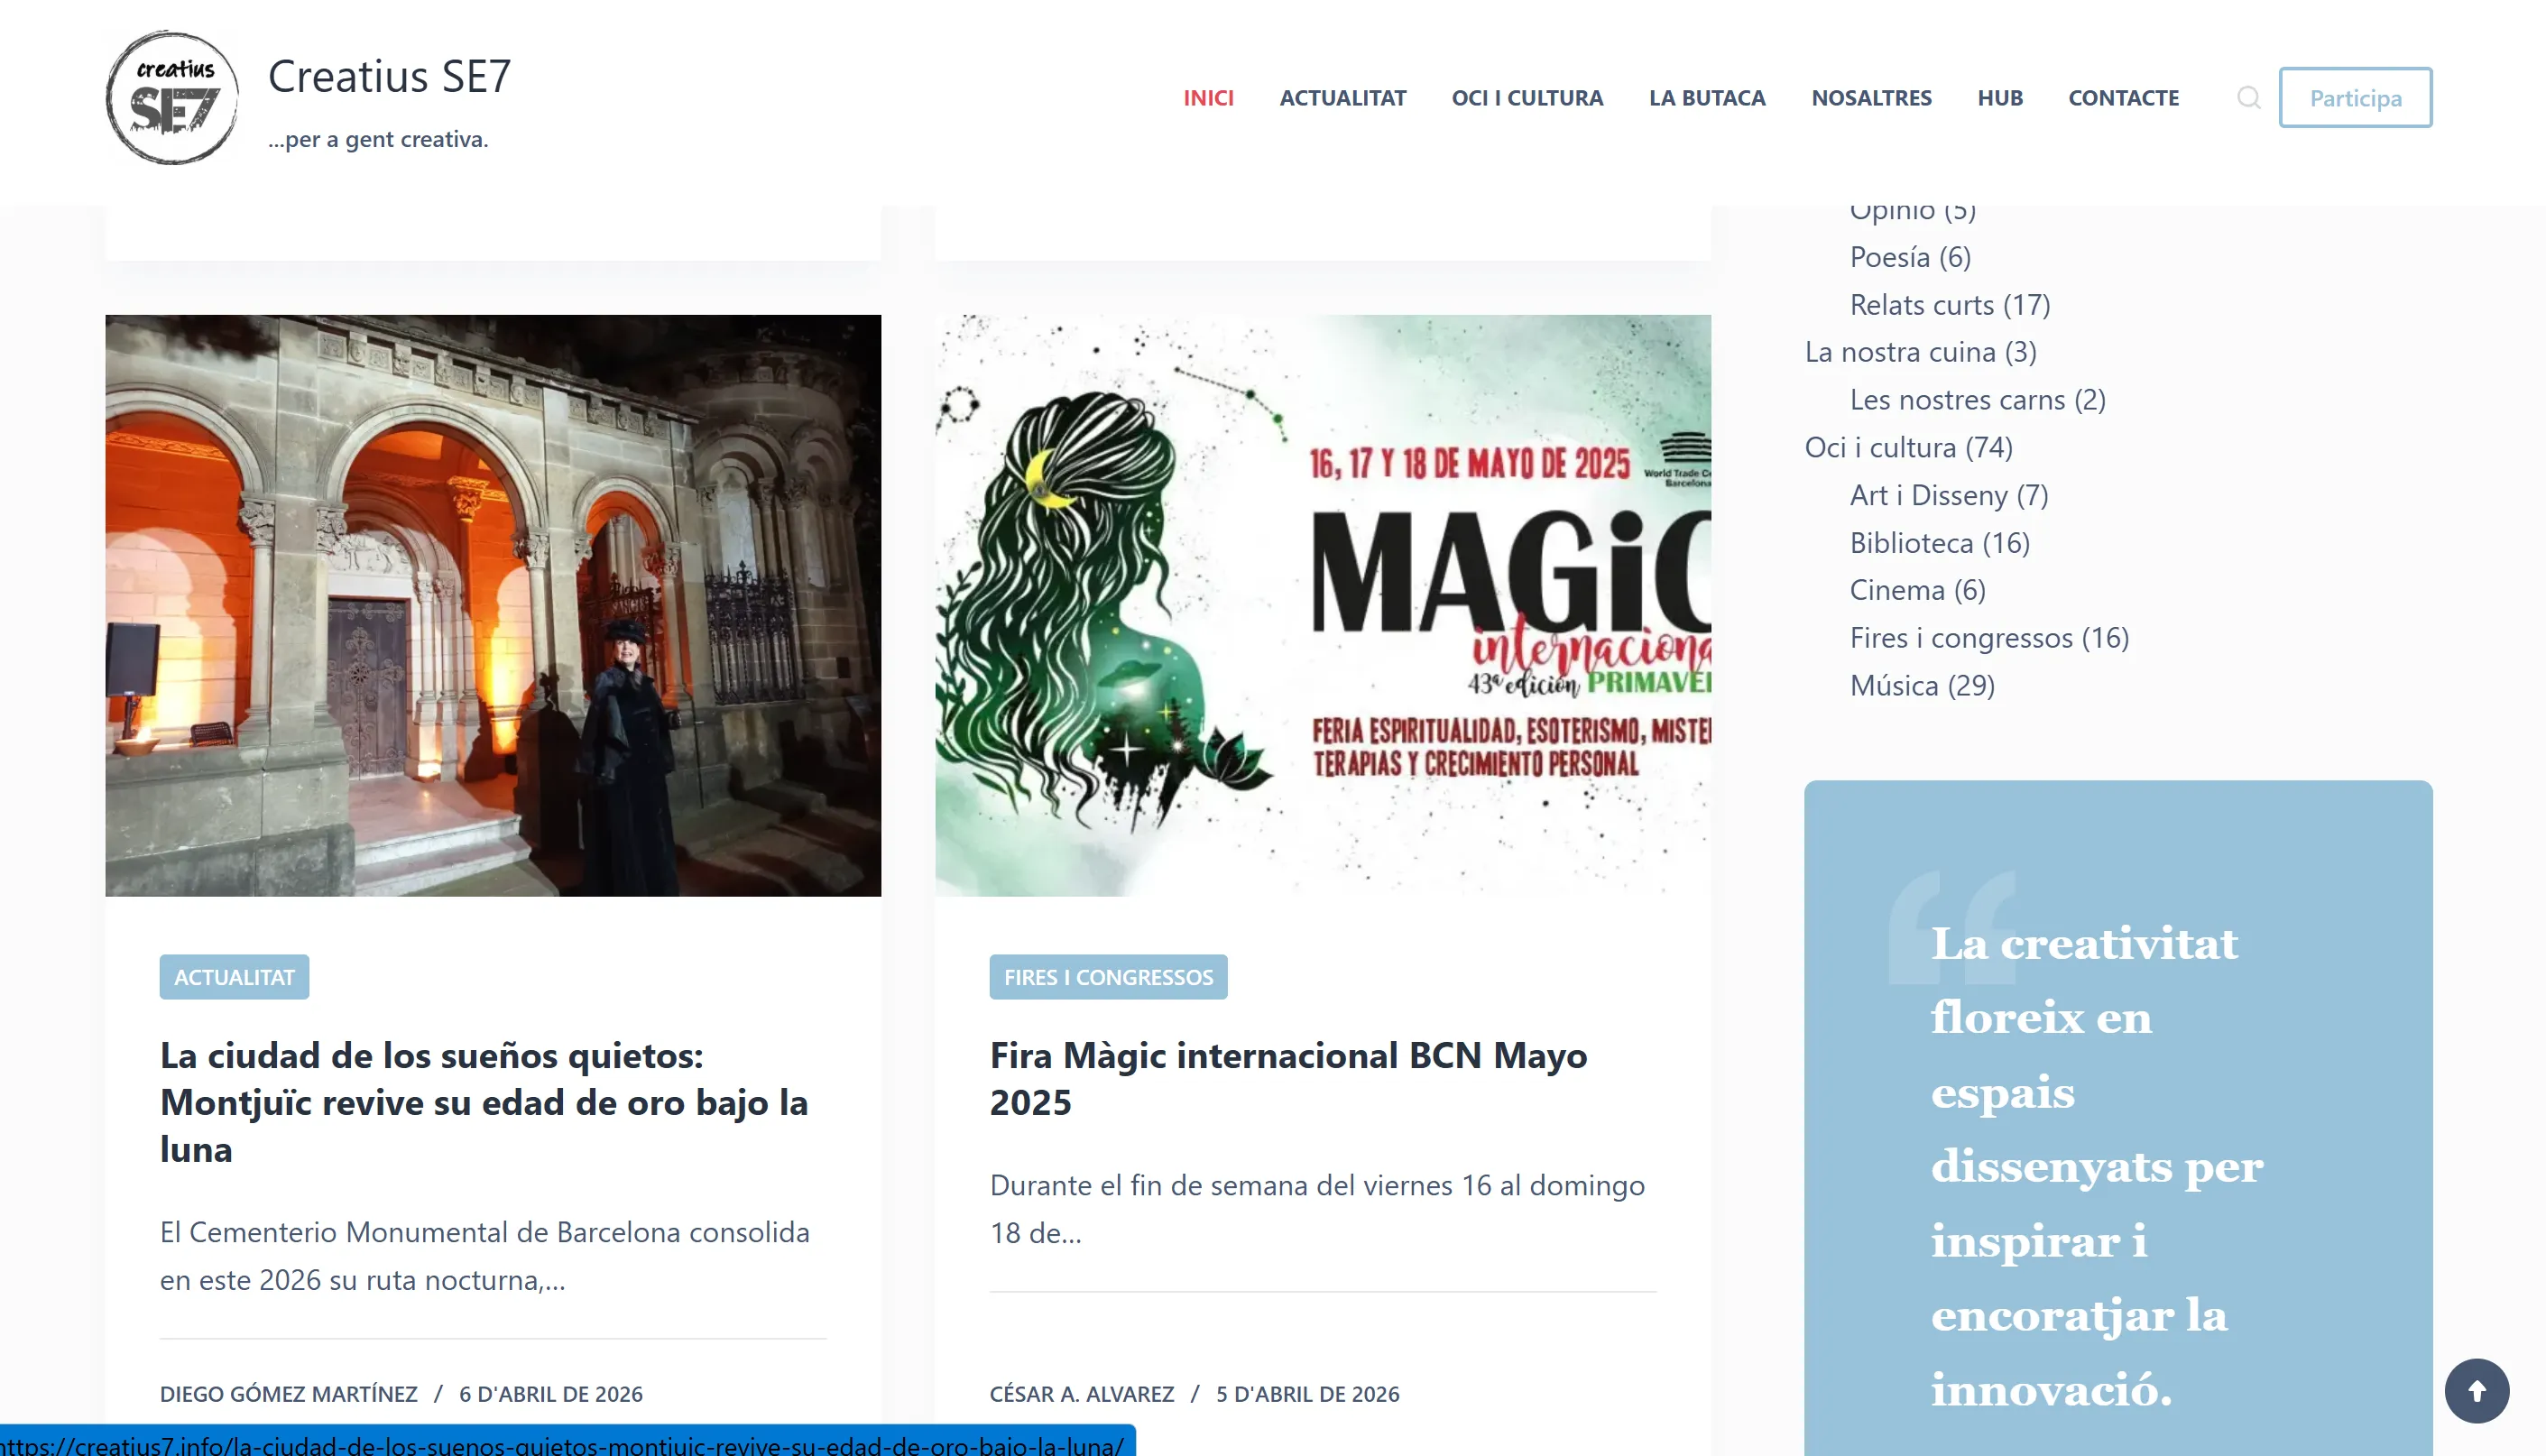The width and height of the screenshot is (2546, 1456).
Task: Click the scroll-to-top arrow button
Action: click(x=2476, y=1390)
